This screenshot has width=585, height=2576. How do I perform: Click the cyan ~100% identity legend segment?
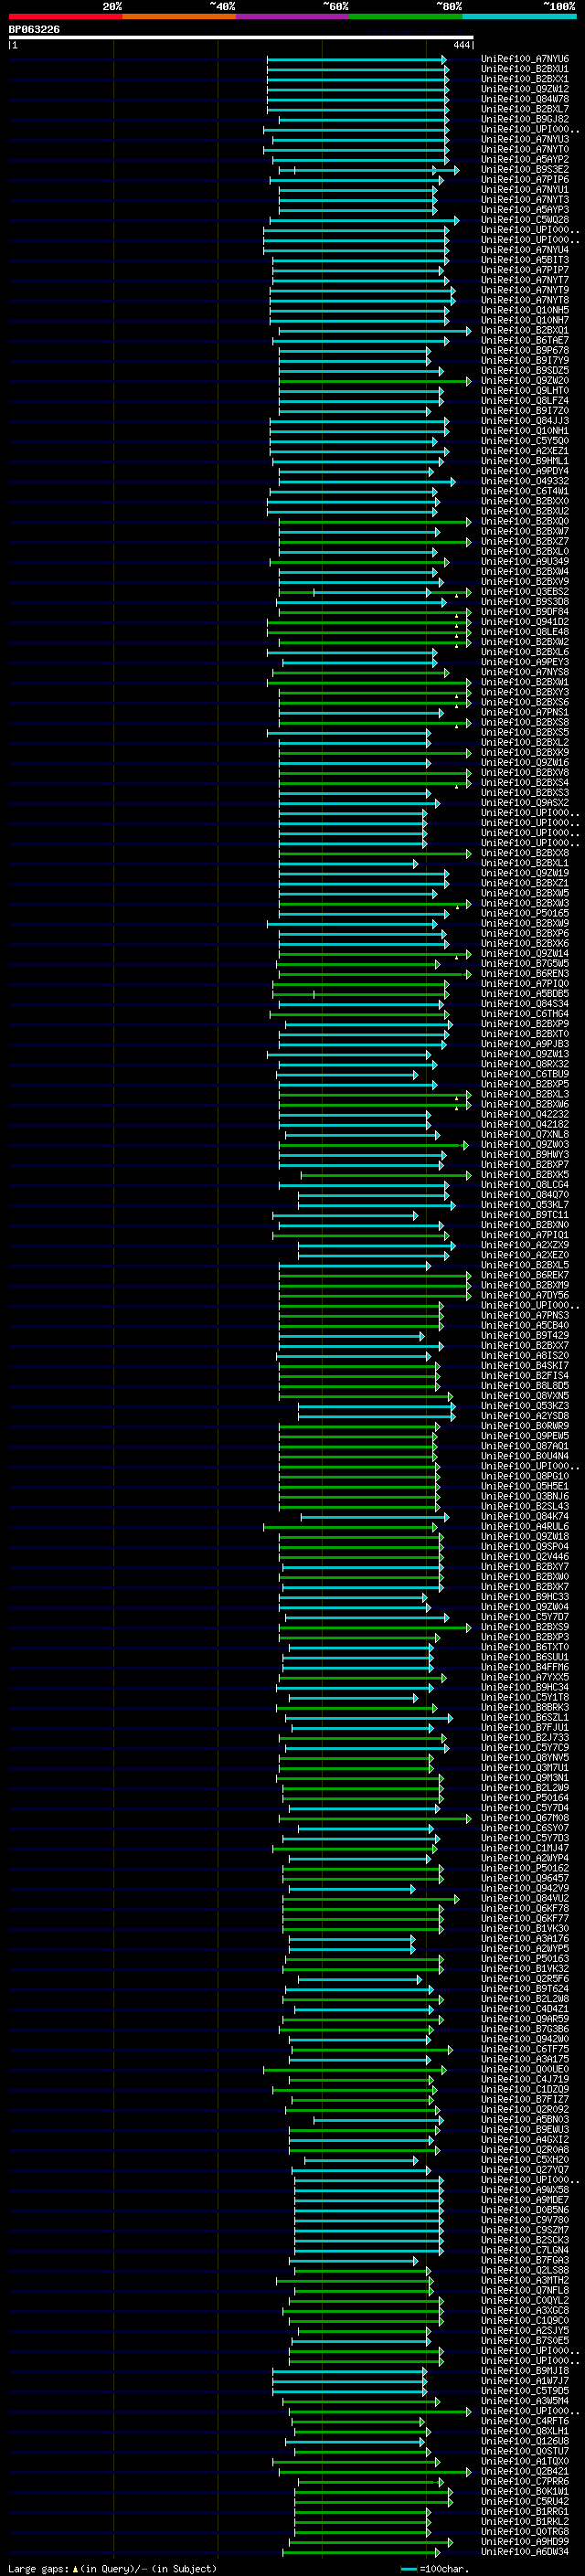point(519,16)
